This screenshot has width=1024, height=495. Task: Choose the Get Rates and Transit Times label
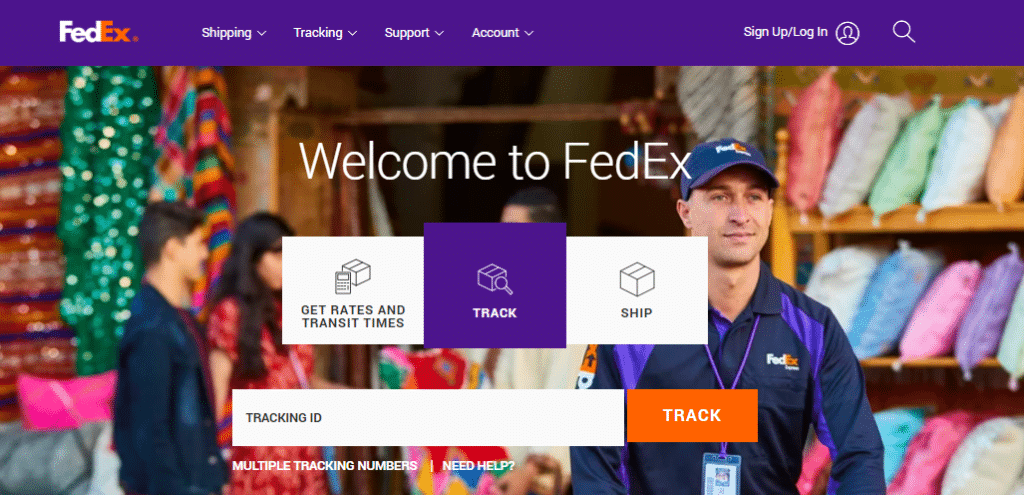[x=353, y=316]
